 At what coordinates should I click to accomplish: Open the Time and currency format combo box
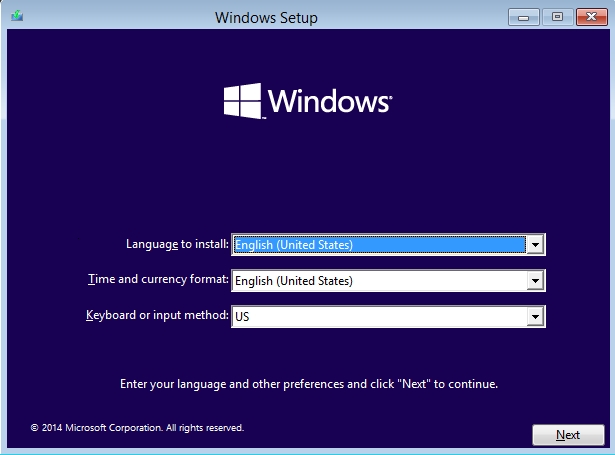point(388,281)
